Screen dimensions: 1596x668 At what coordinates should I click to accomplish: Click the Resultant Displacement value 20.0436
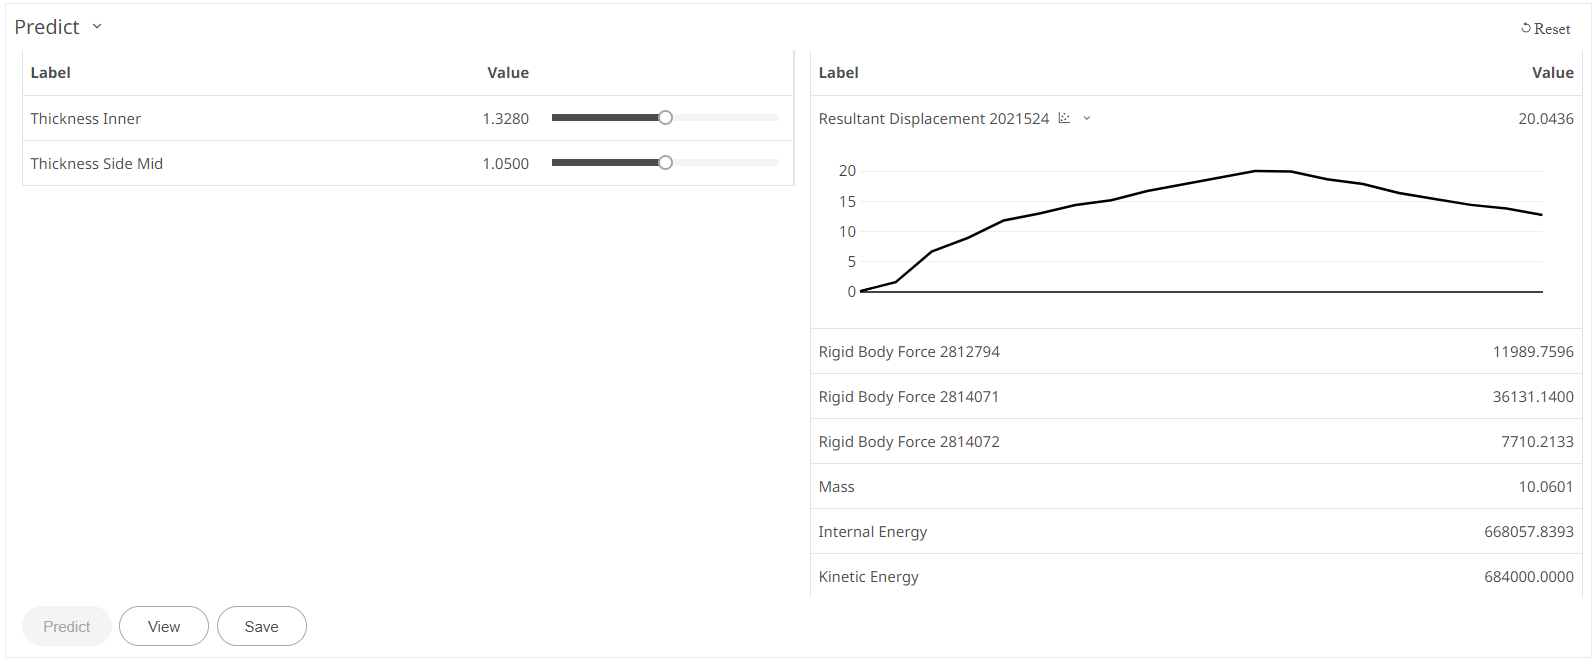pos(1545,119)
